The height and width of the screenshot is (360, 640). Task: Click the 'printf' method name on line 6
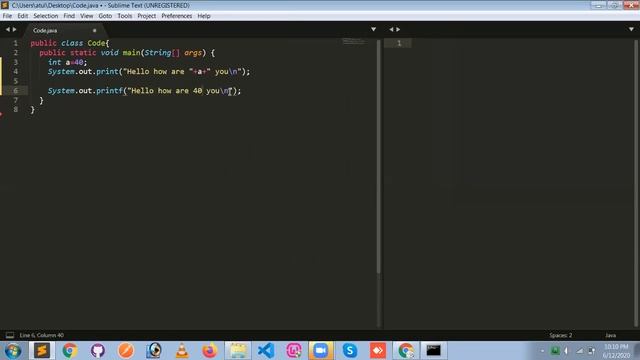(109, 91)
